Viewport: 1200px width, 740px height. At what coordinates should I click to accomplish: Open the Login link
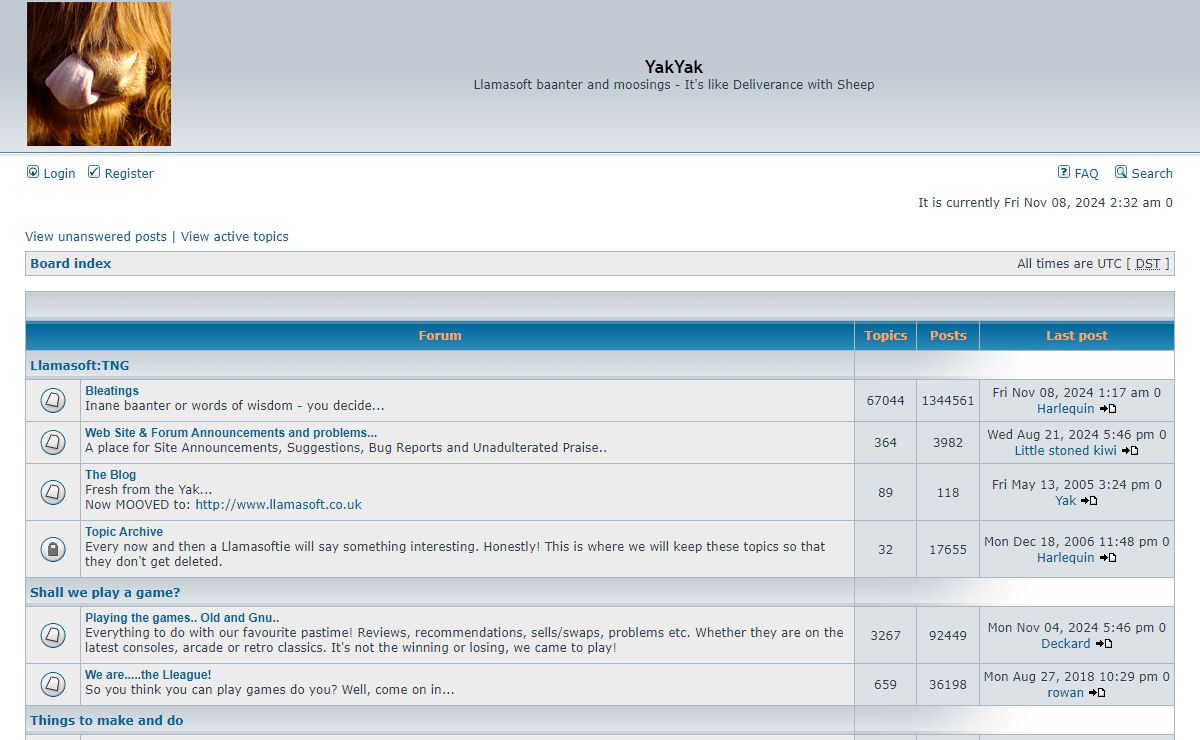point(59,173)
